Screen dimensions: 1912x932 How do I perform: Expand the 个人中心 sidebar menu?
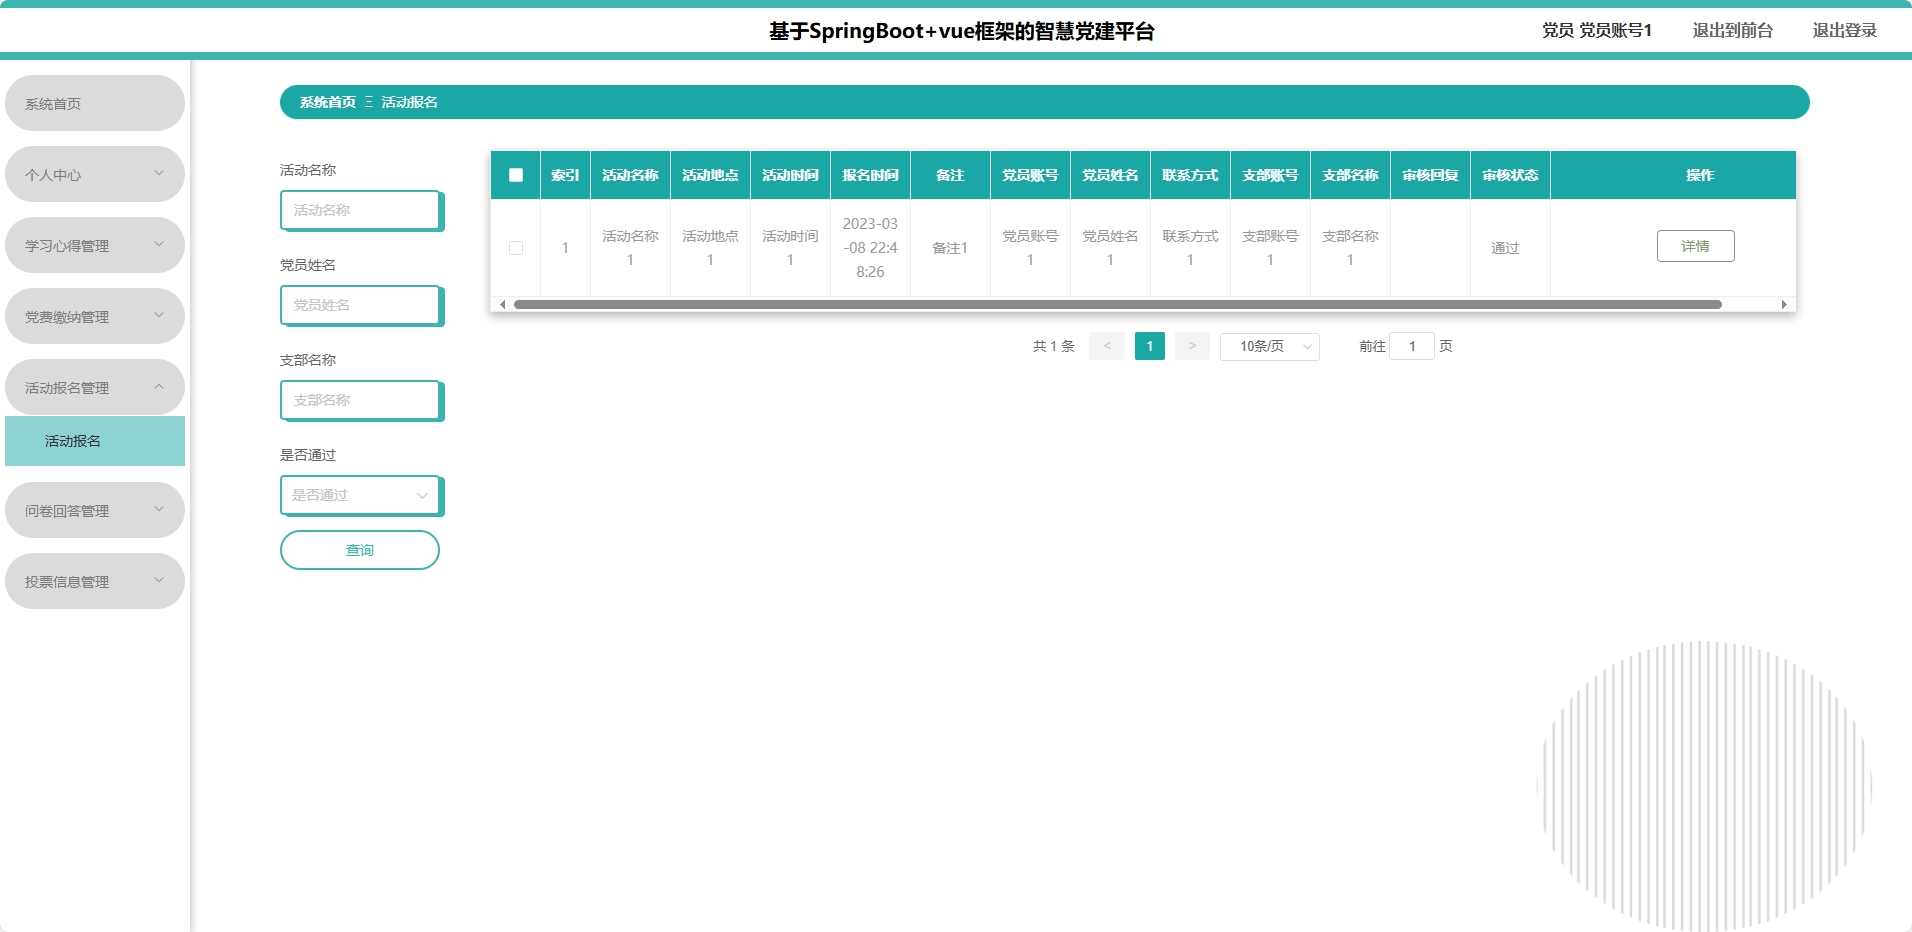tap(95, 174)
